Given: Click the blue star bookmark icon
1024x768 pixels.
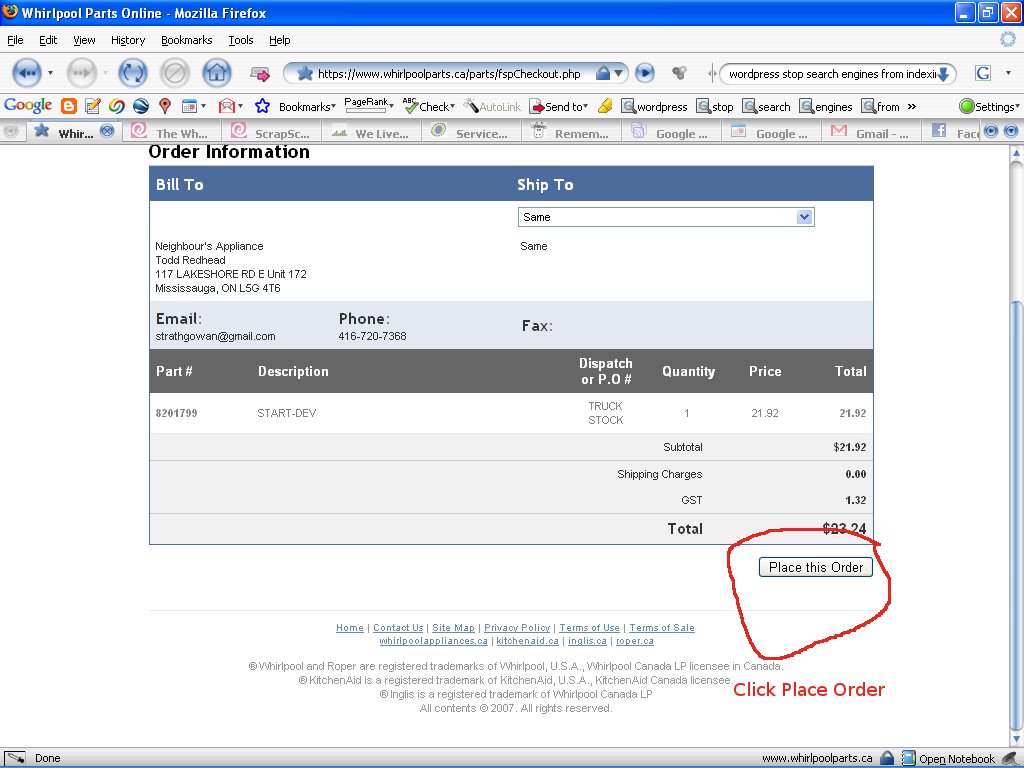Looking at the screenshot, I should [x=263, y=106].
